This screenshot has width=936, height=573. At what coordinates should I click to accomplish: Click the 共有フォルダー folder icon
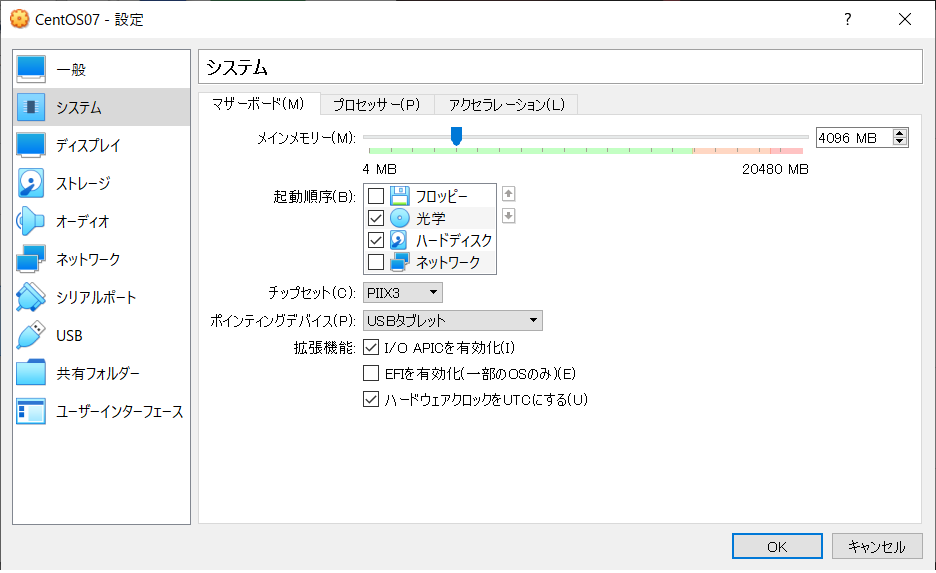(31, 373)
